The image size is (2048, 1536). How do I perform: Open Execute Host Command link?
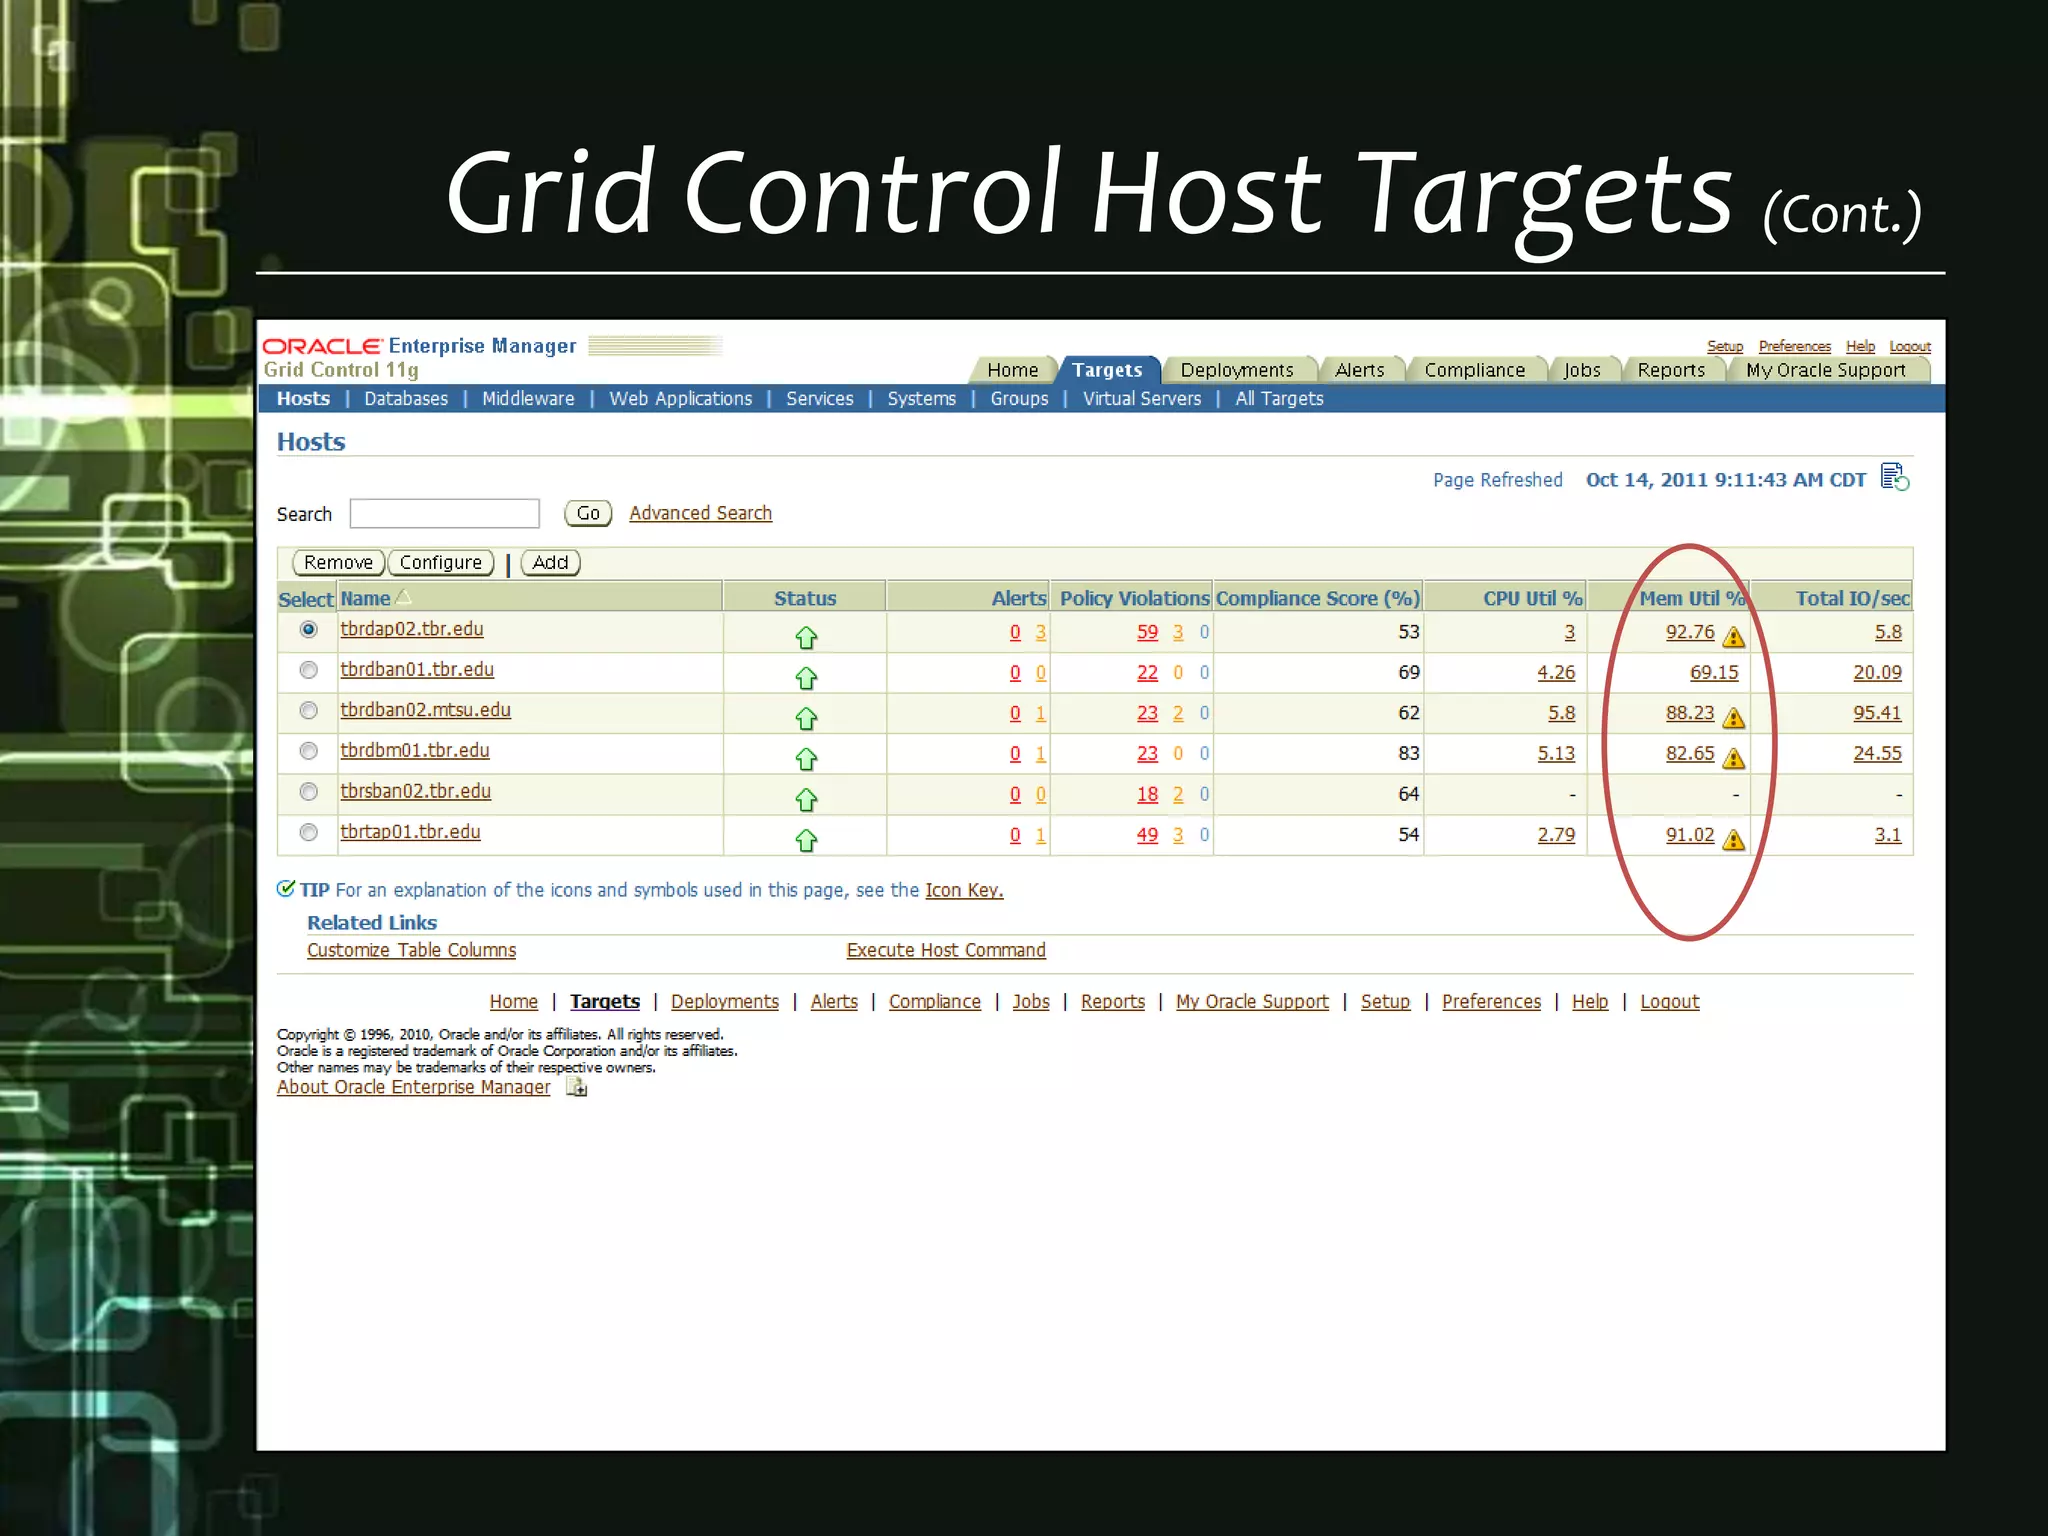pyautogui.click(x=946, y=950)
